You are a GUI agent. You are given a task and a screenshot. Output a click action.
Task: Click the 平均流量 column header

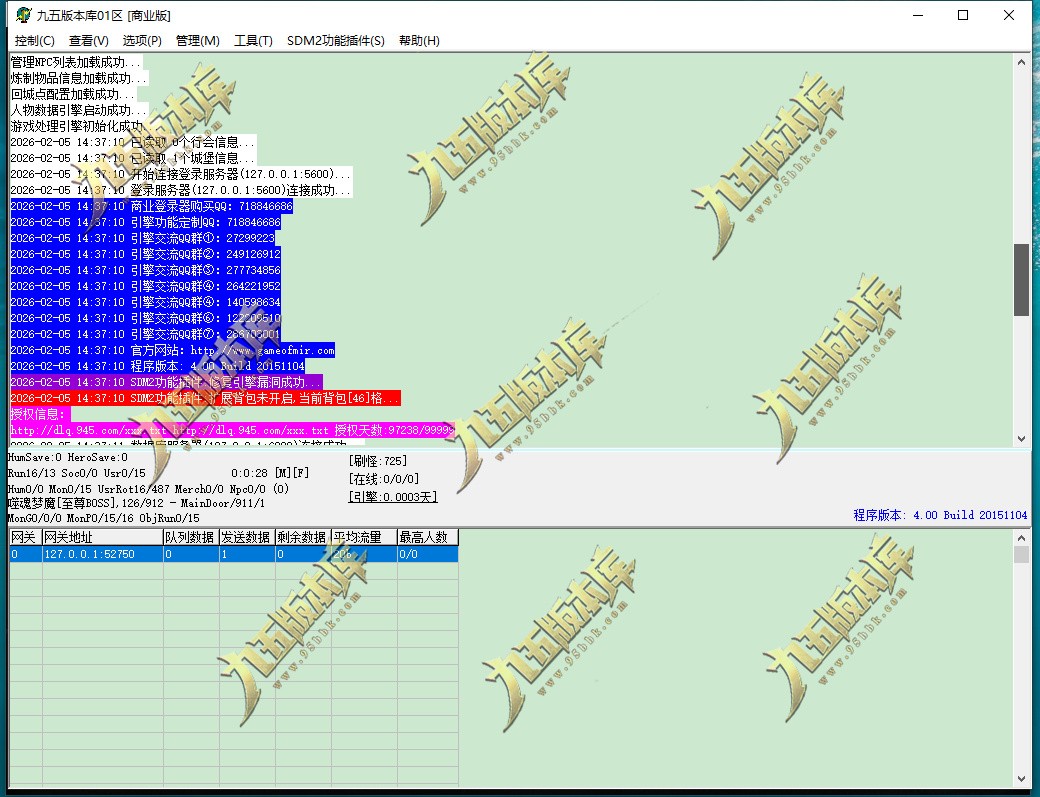[364, 537]
